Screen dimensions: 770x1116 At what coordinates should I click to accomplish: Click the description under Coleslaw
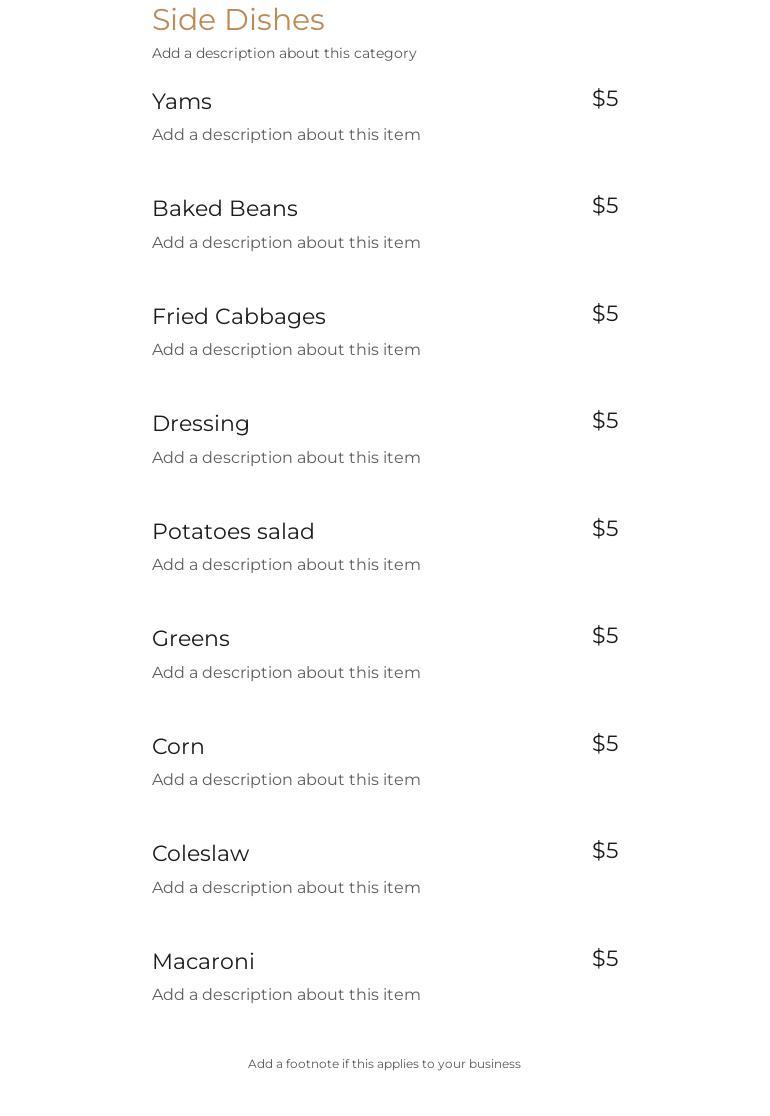tap(286, 888)
